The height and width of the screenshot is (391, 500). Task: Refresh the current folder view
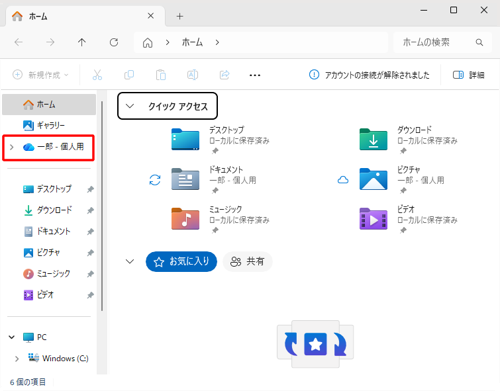pos(114,42)
